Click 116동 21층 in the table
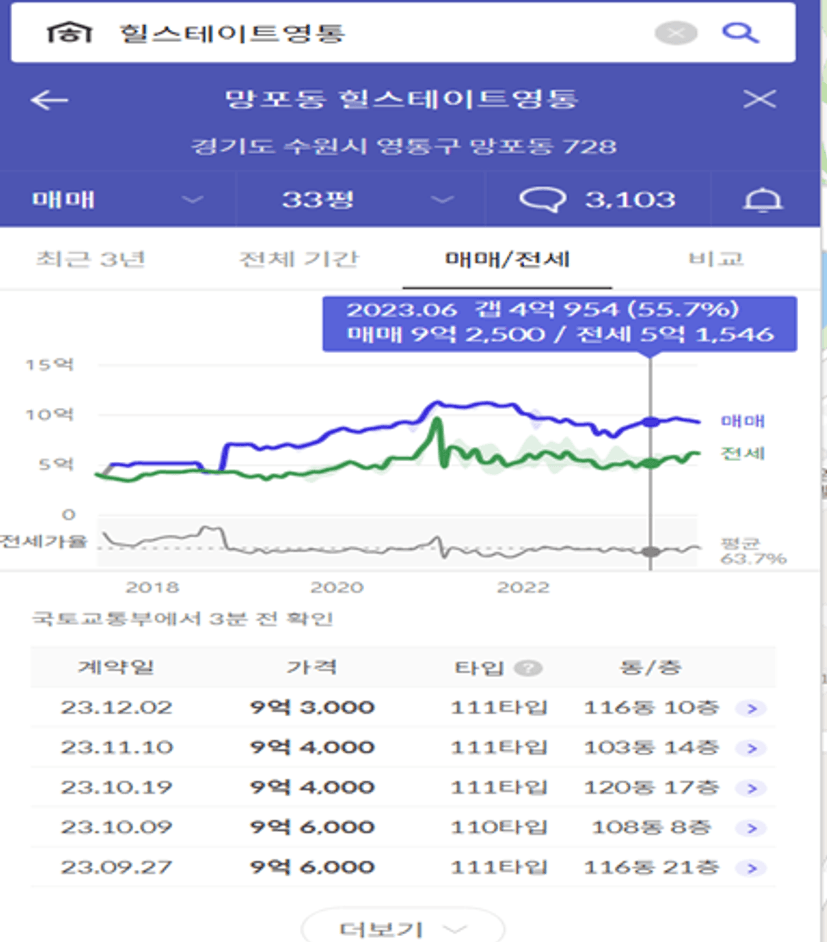The image size is (827, 942). pos(652,867)
